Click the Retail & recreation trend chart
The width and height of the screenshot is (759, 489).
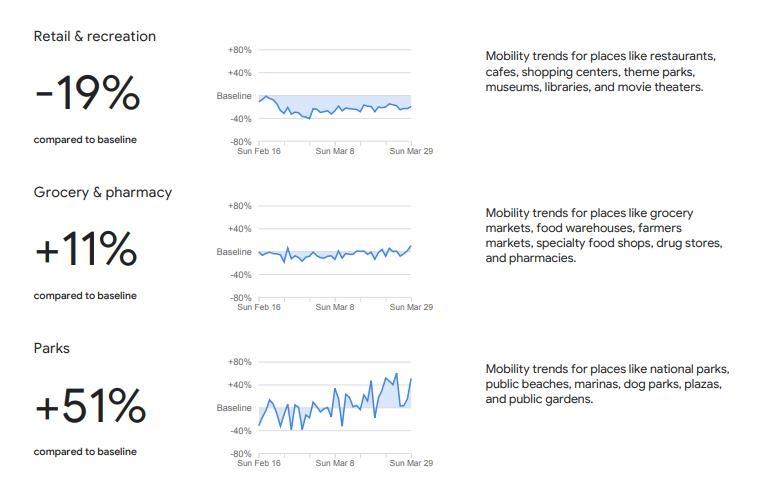pyautogui.click(x=335, y=96)
